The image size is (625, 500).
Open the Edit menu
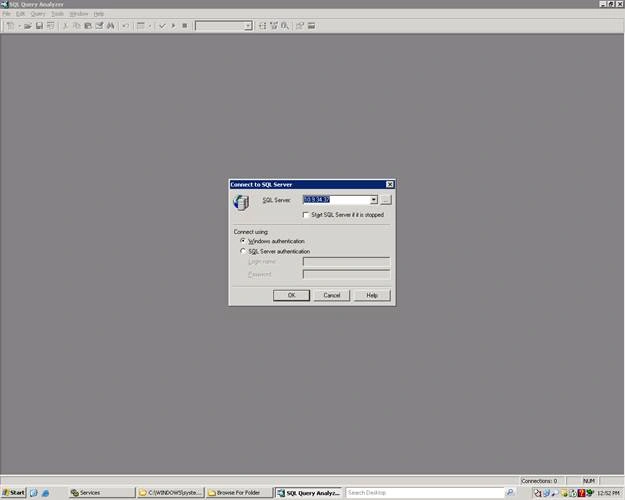click(x=20, y=14)
